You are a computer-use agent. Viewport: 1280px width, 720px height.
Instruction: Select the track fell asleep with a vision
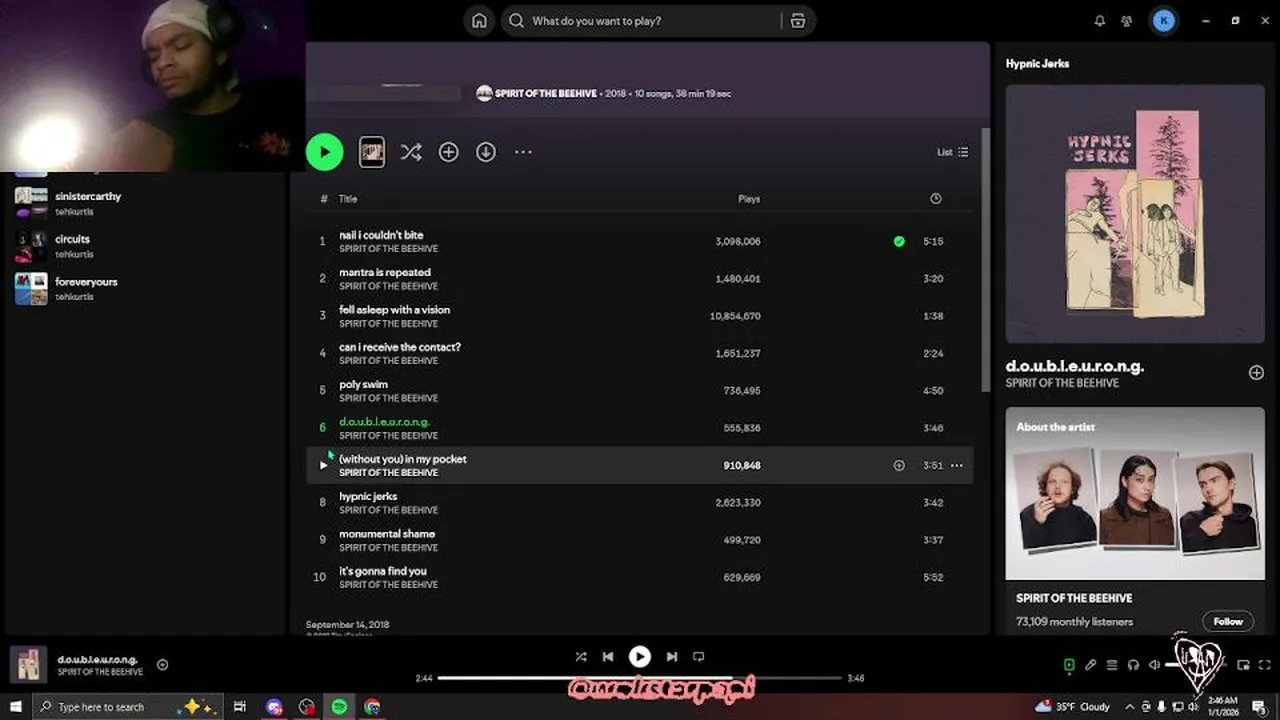395,310
